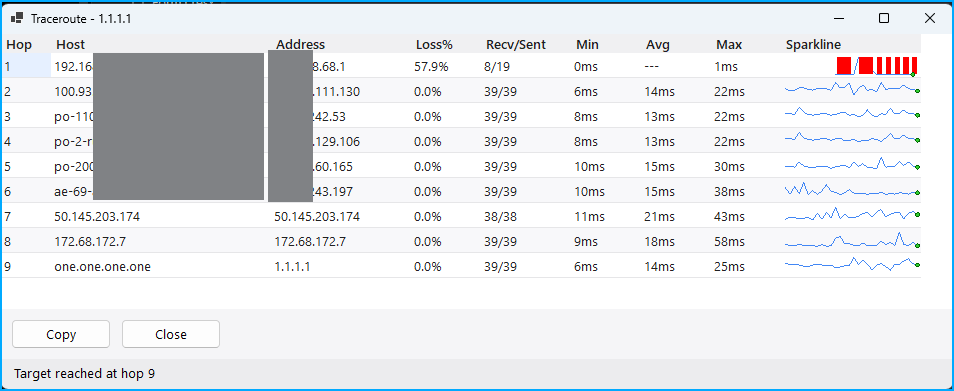
Task: Click the Recv/Sent column header
Action: [516, 44]
